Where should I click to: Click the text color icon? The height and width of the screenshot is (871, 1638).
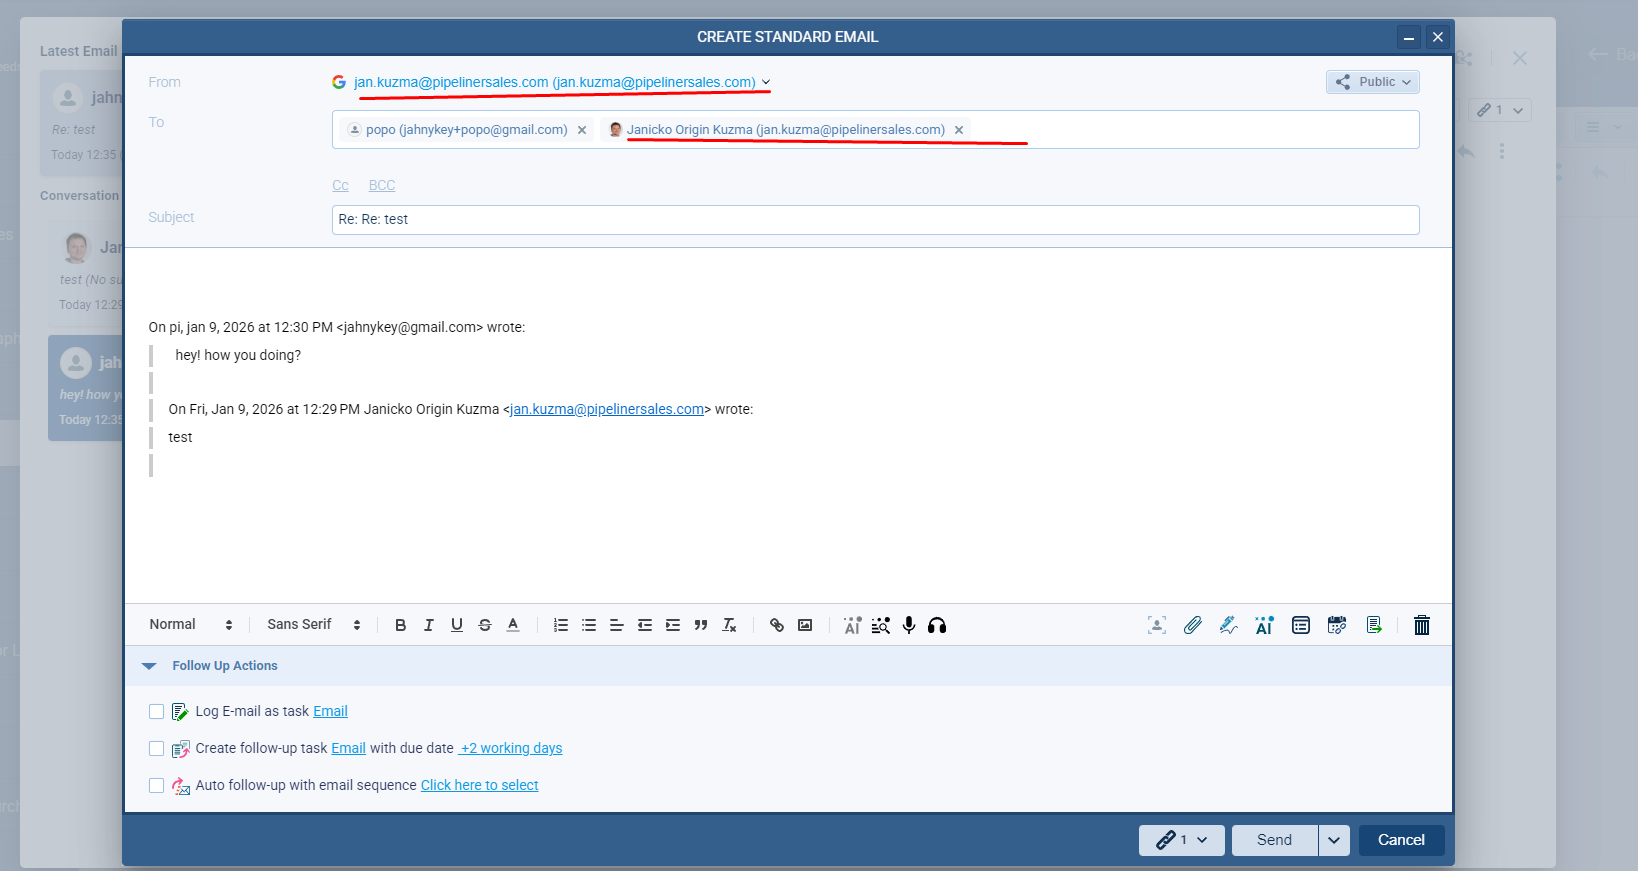pos(513,625)
